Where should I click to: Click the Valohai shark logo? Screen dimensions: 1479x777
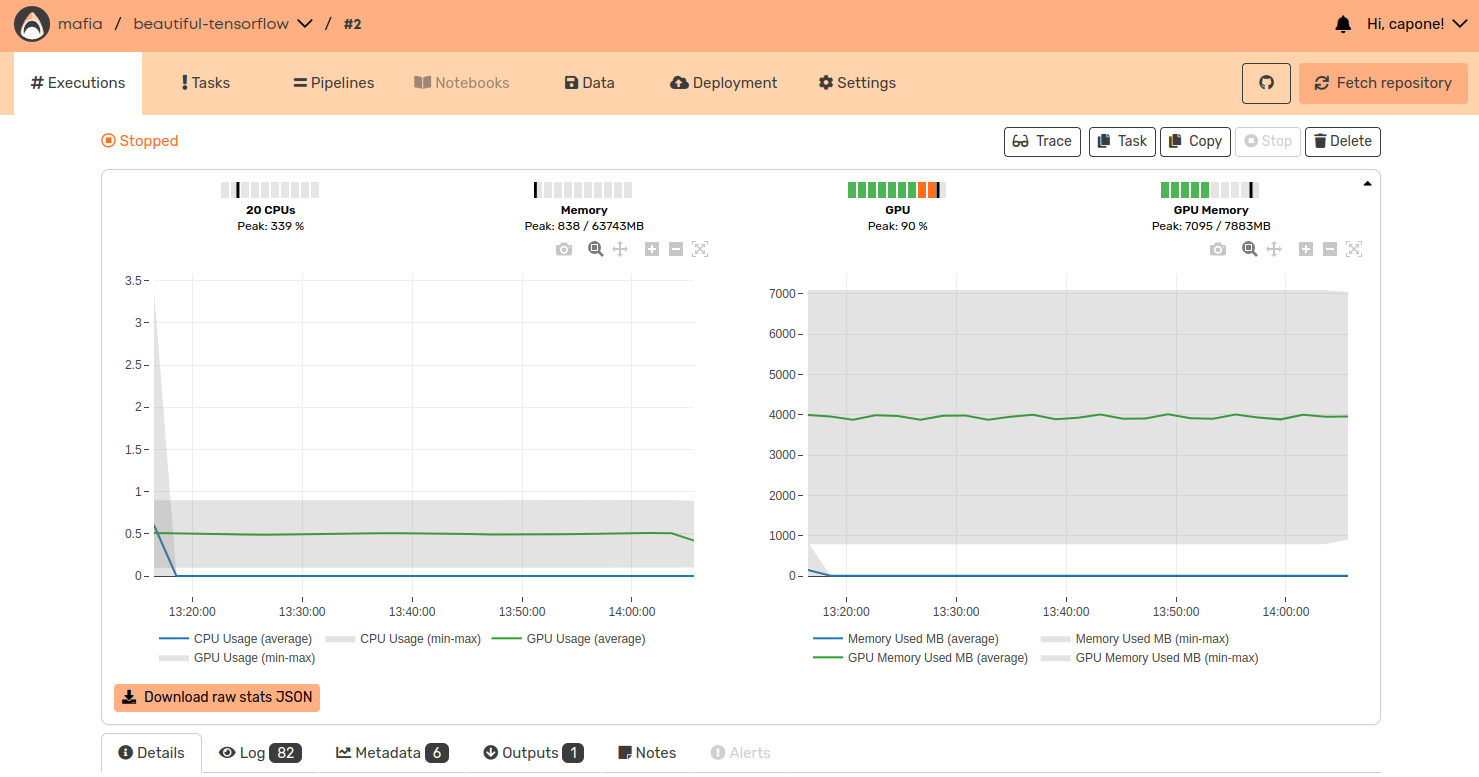[x=32, y=24]
